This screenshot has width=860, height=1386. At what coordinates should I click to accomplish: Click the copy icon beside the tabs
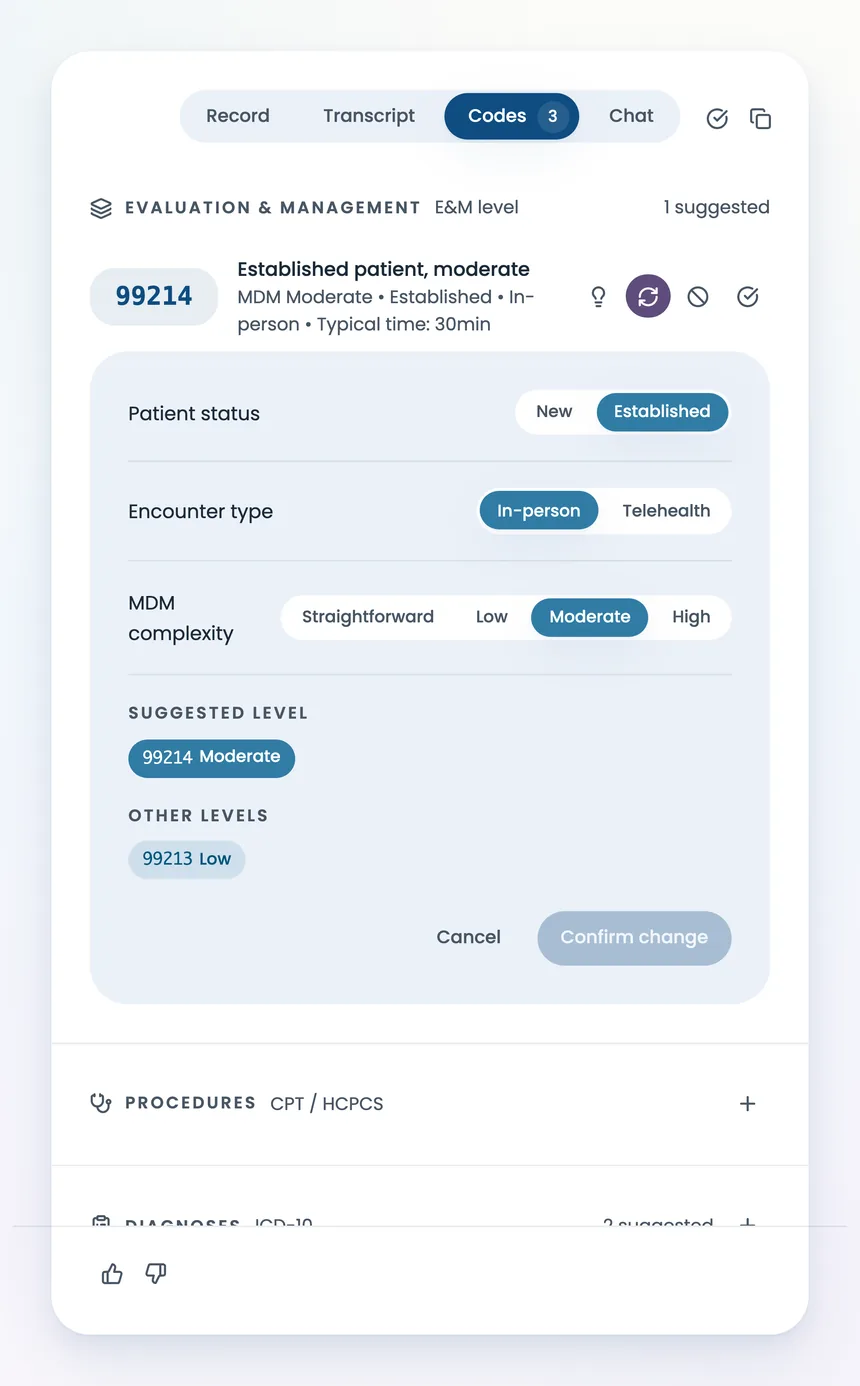tap(761, 119)
